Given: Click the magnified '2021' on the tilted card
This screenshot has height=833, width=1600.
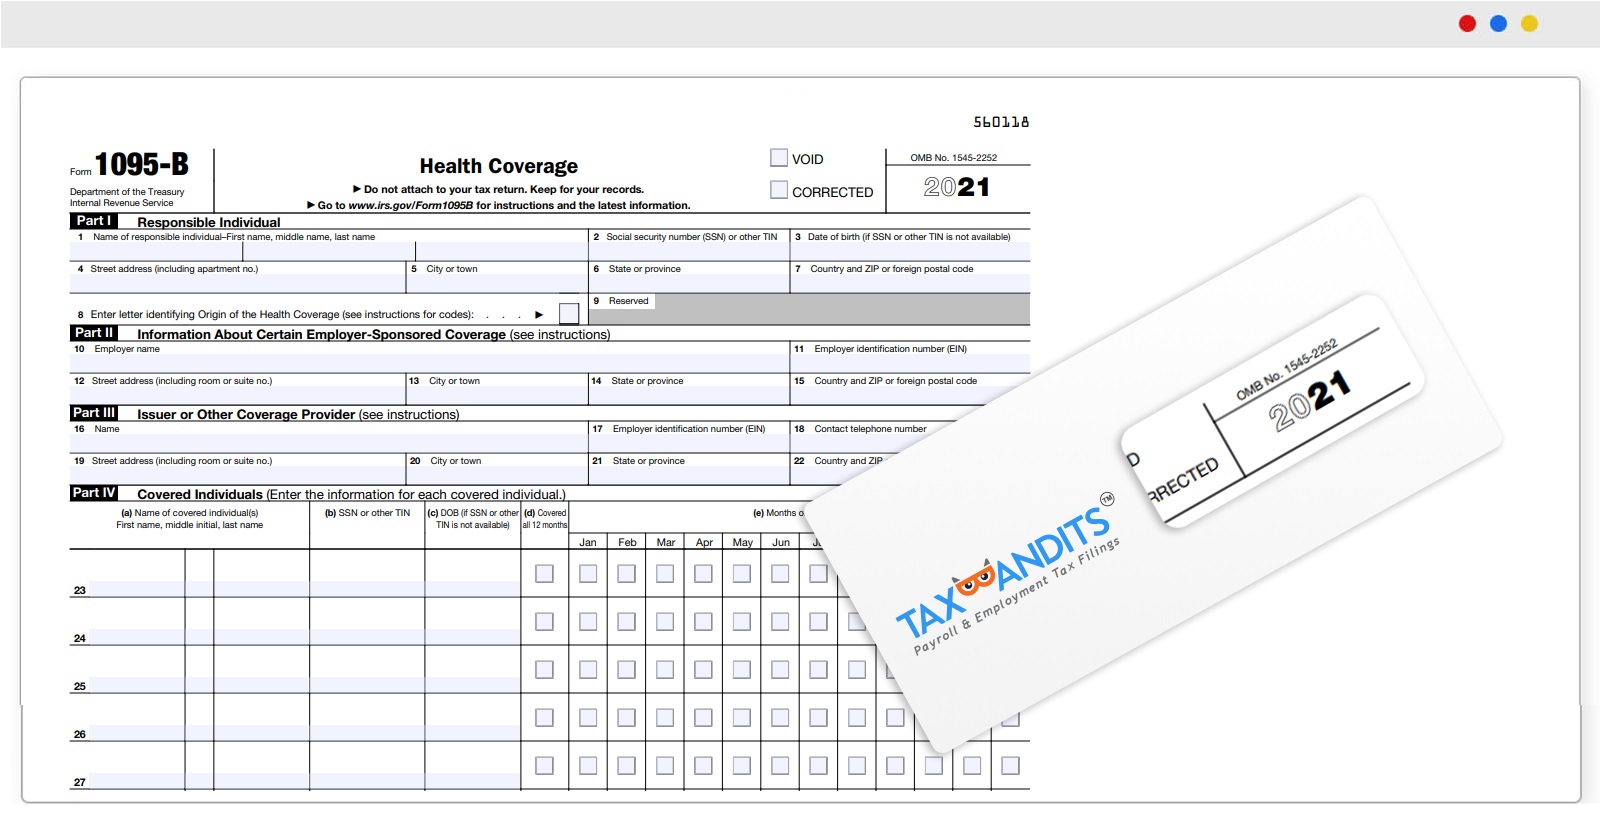Looking at the screenshot, I should (1310, 400).
